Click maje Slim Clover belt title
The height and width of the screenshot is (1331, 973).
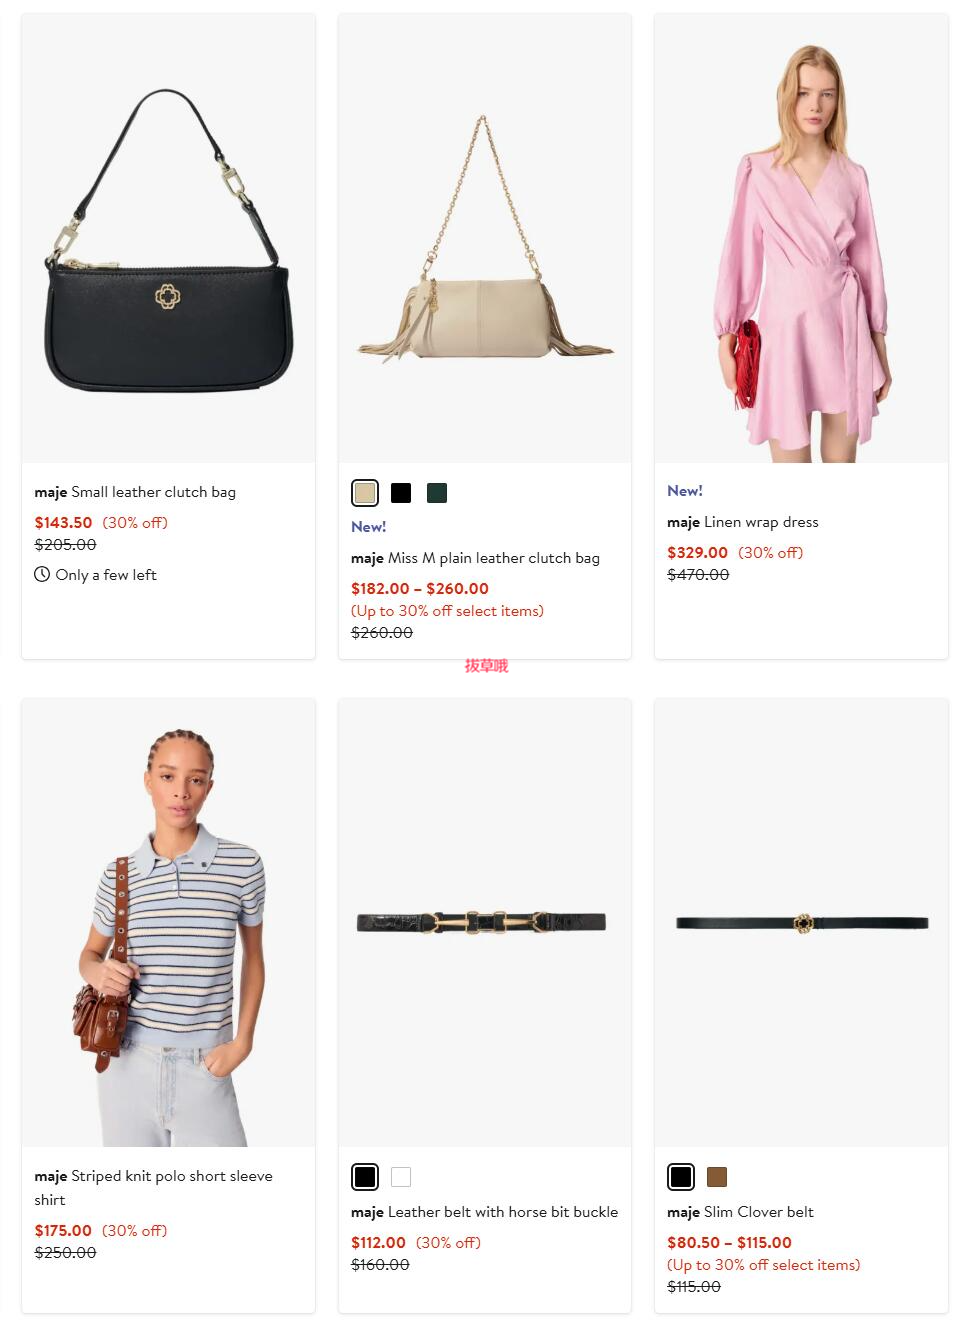pyautogui.click(x=740, y=1212)
